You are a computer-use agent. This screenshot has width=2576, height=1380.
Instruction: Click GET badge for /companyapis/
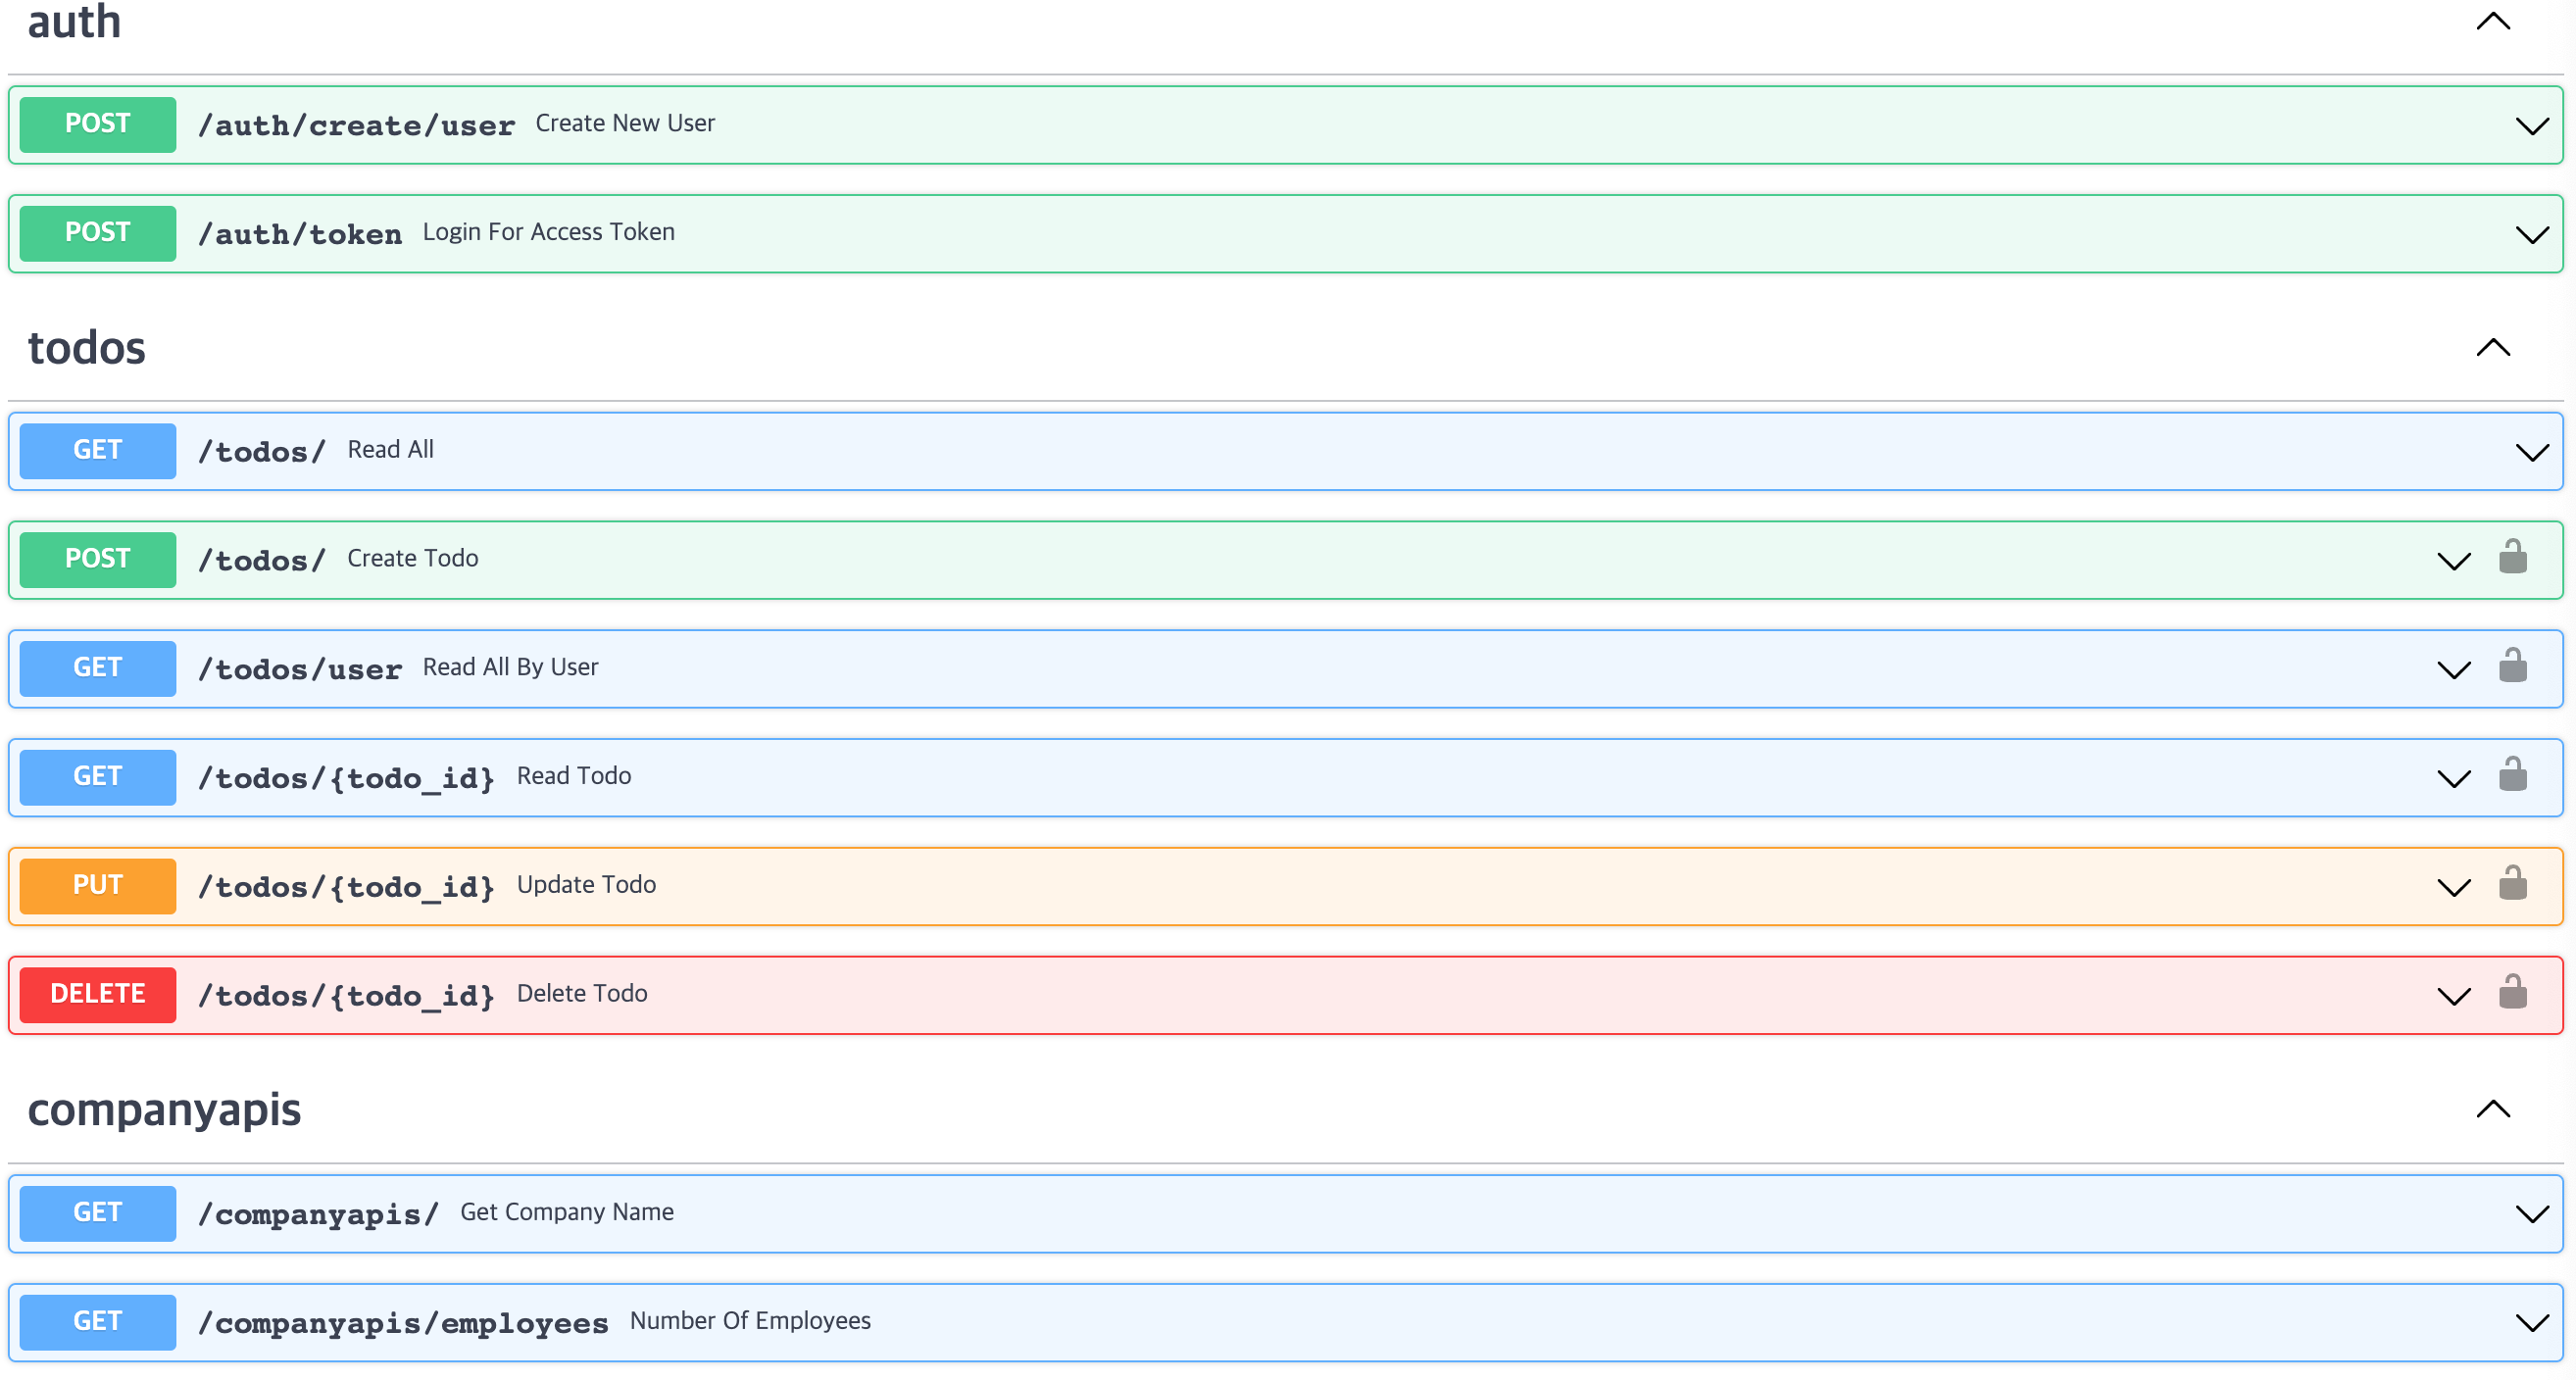[x=98, y=1213]
